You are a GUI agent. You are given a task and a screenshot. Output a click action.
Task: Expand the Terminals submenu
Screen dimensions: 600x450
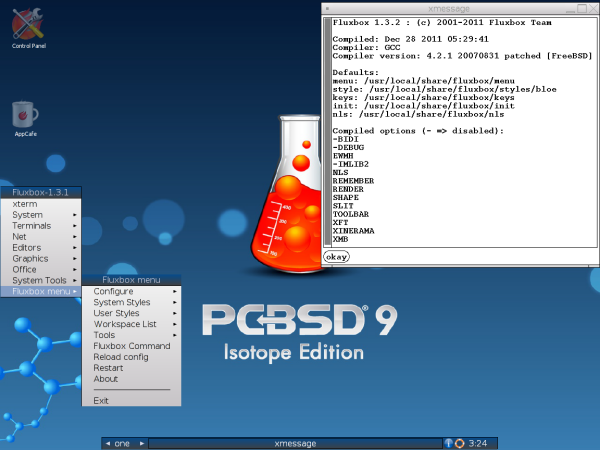[x=41, y=226]
